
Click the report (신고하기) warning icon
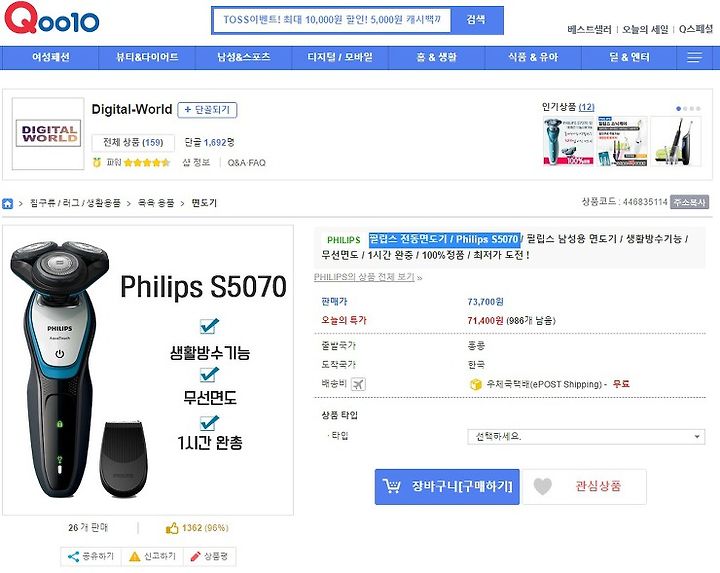click(x=134, y=556)
